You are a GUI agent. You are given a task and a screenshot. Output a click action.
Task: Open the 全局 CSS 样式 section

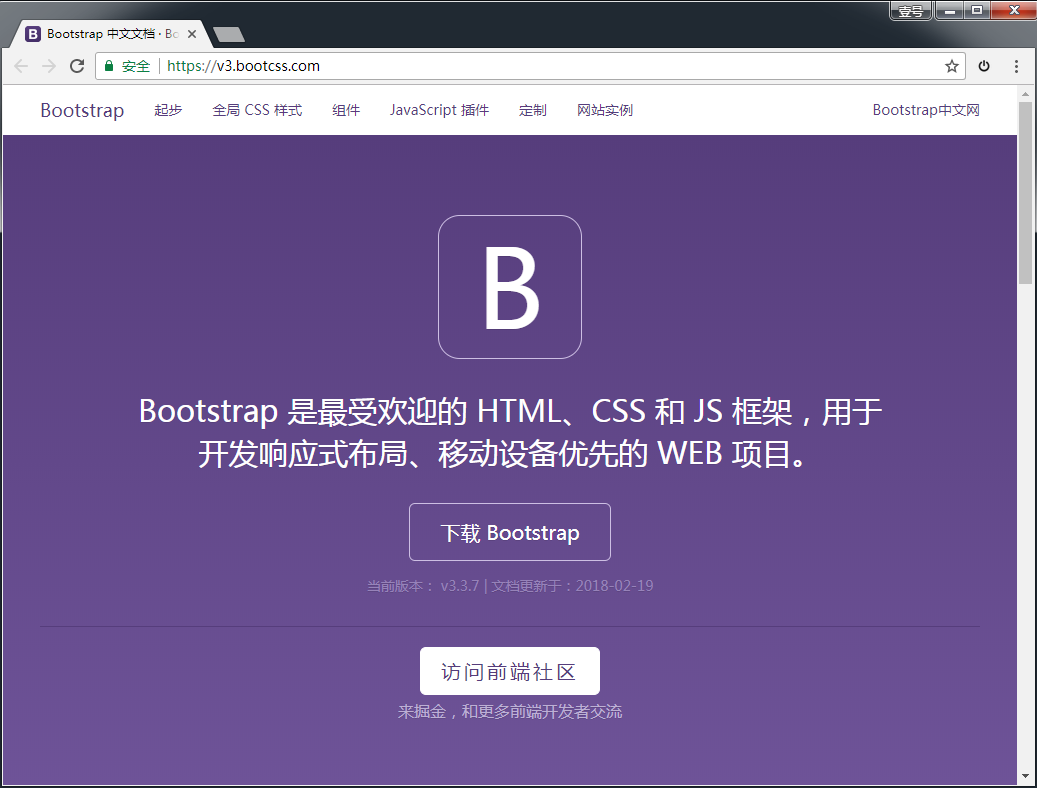(x=257, y=110)
